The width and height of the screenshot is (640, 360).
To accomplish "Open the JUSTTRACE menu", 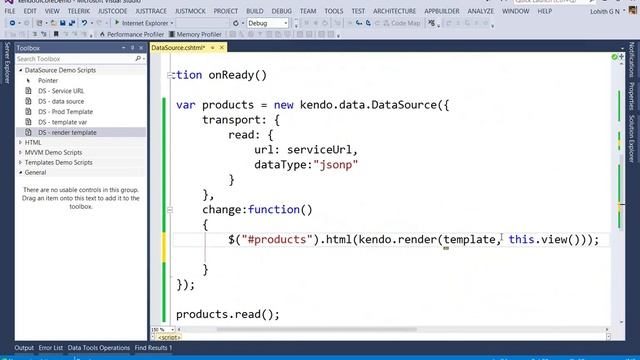I will [x=151, y=11].
